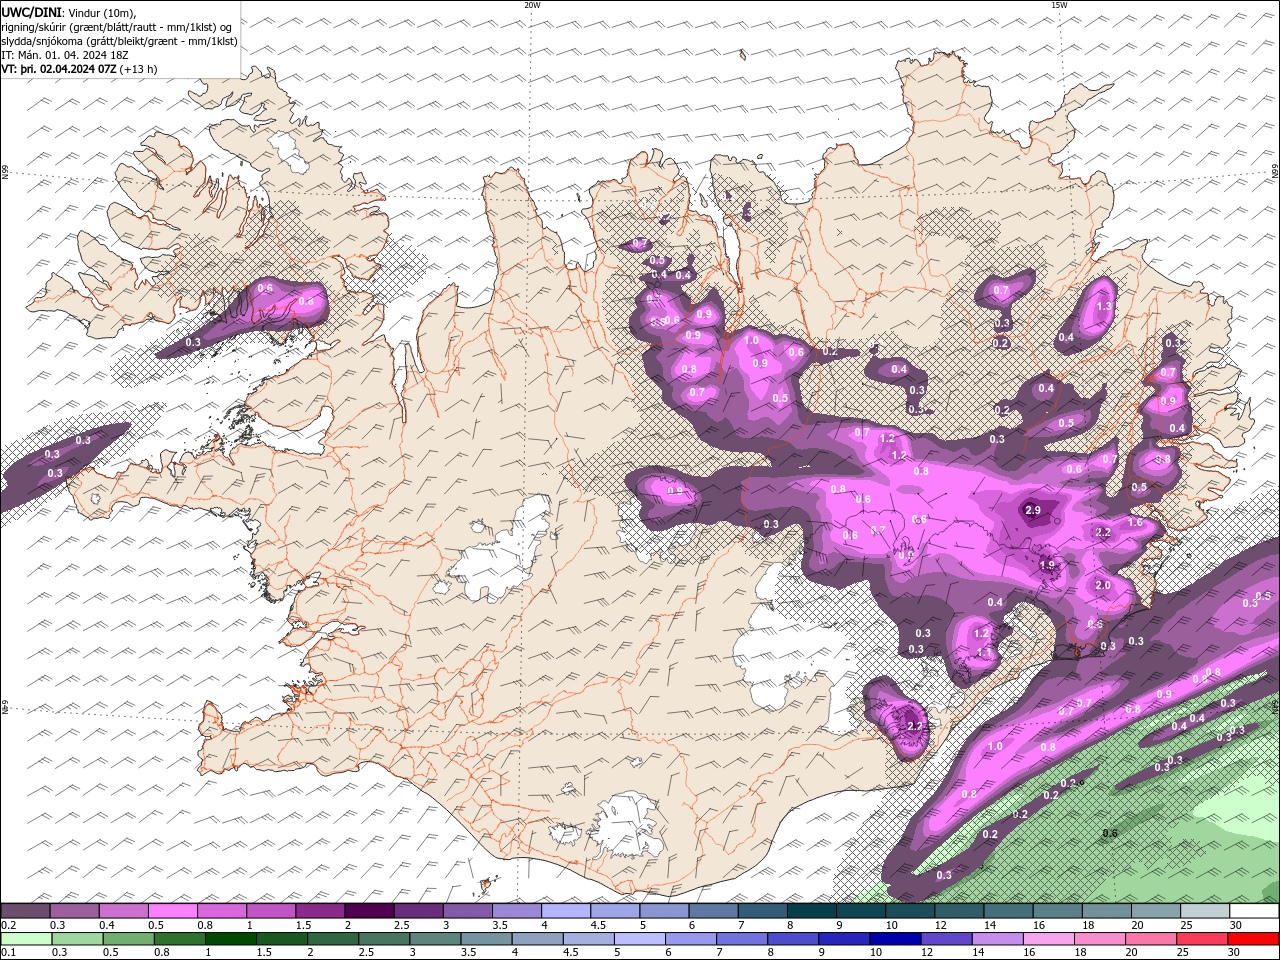Click the bright red 30 swatch on the rain scale
Viewport: 1280px width, 960px height.
1254,938
